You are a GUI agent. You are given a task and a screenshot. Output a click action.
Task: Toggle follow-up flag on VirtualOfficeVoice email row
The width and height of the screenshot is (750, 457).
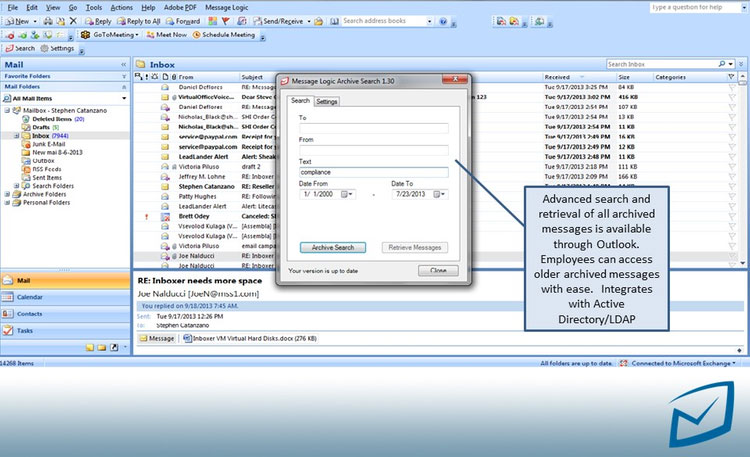[732, 97]
